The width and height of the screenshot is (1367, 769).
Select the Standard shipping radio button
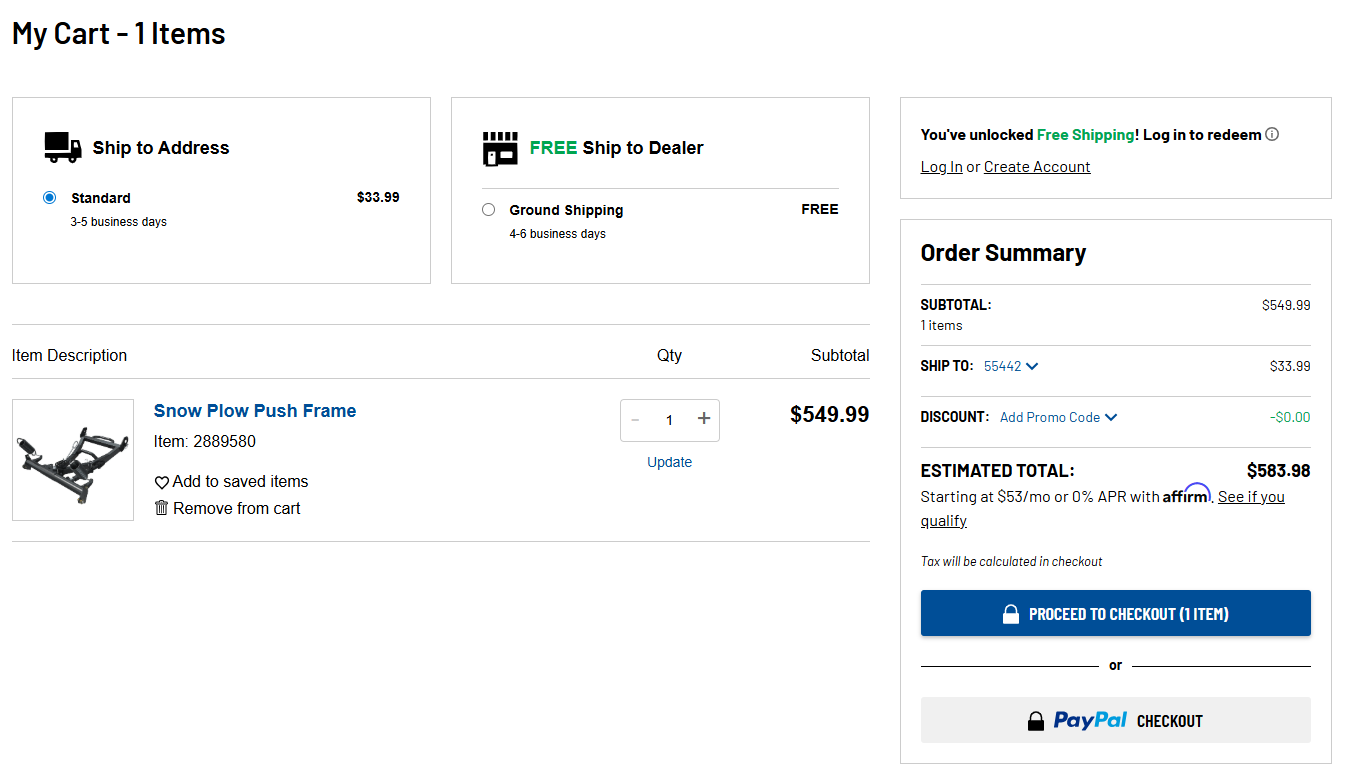tap(49, 198)
